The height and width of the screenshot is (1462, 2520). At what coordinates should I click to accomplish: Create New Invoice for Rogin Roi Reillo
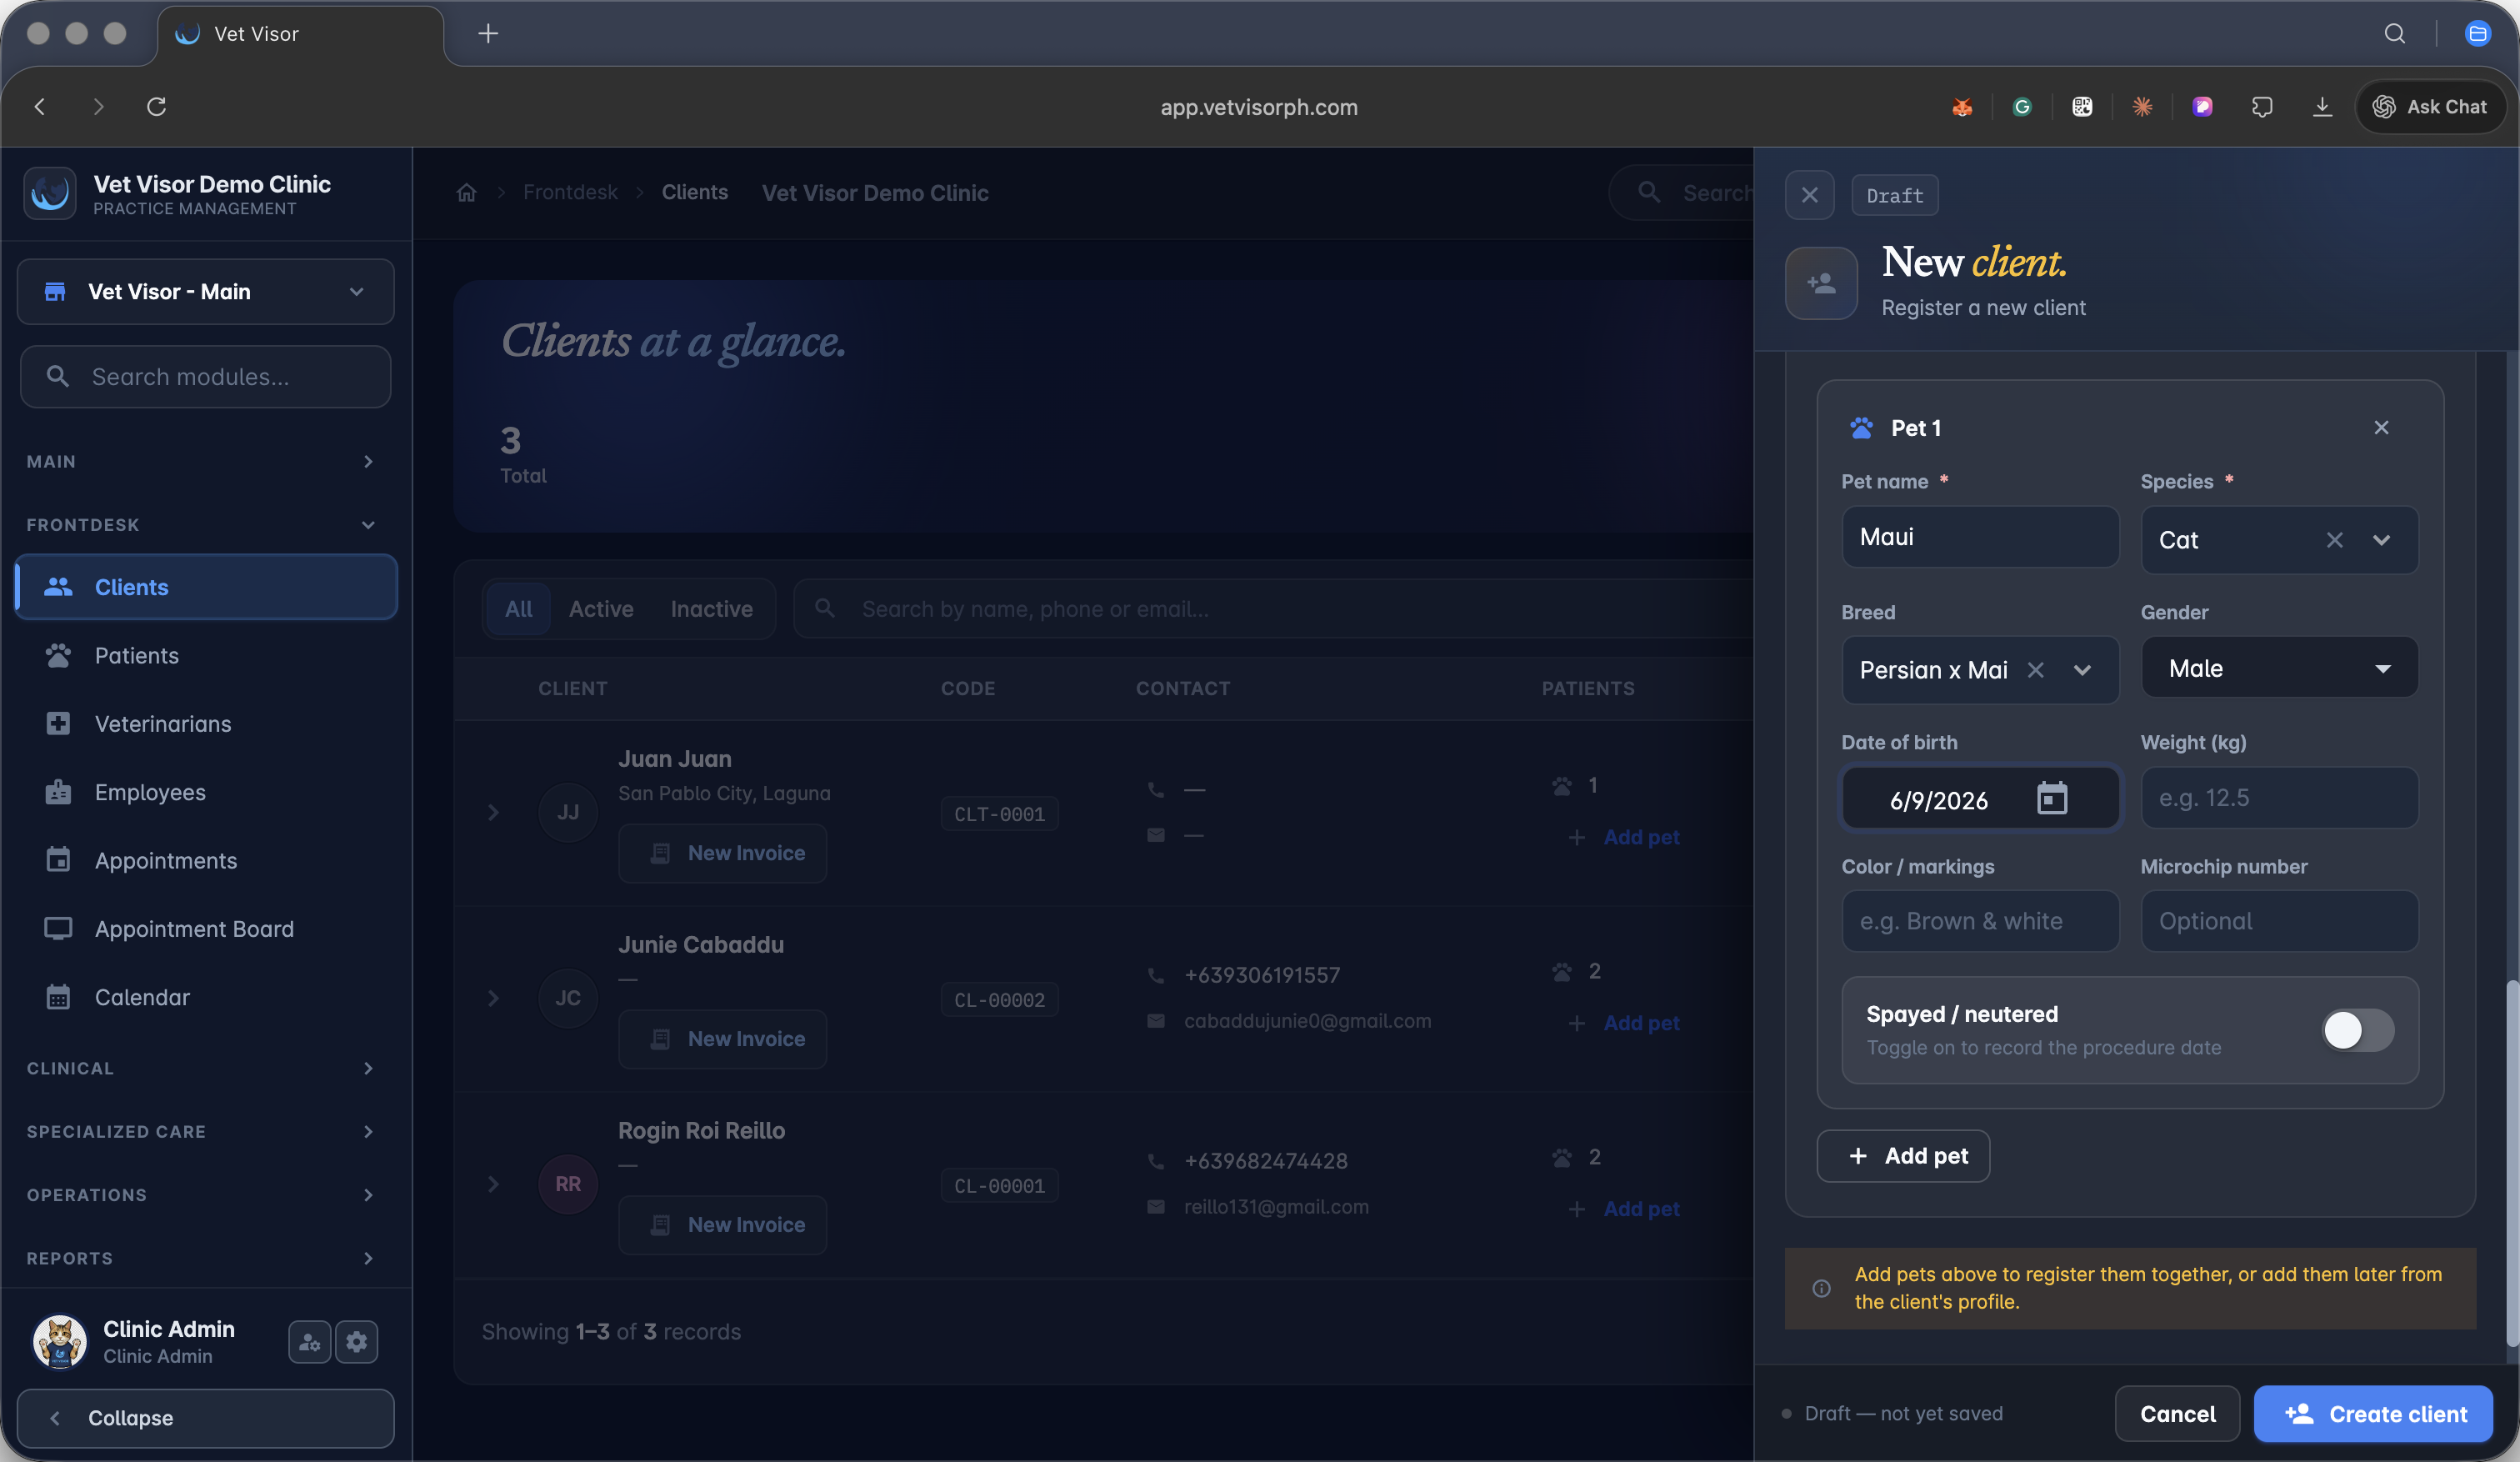click(723, 1225)
